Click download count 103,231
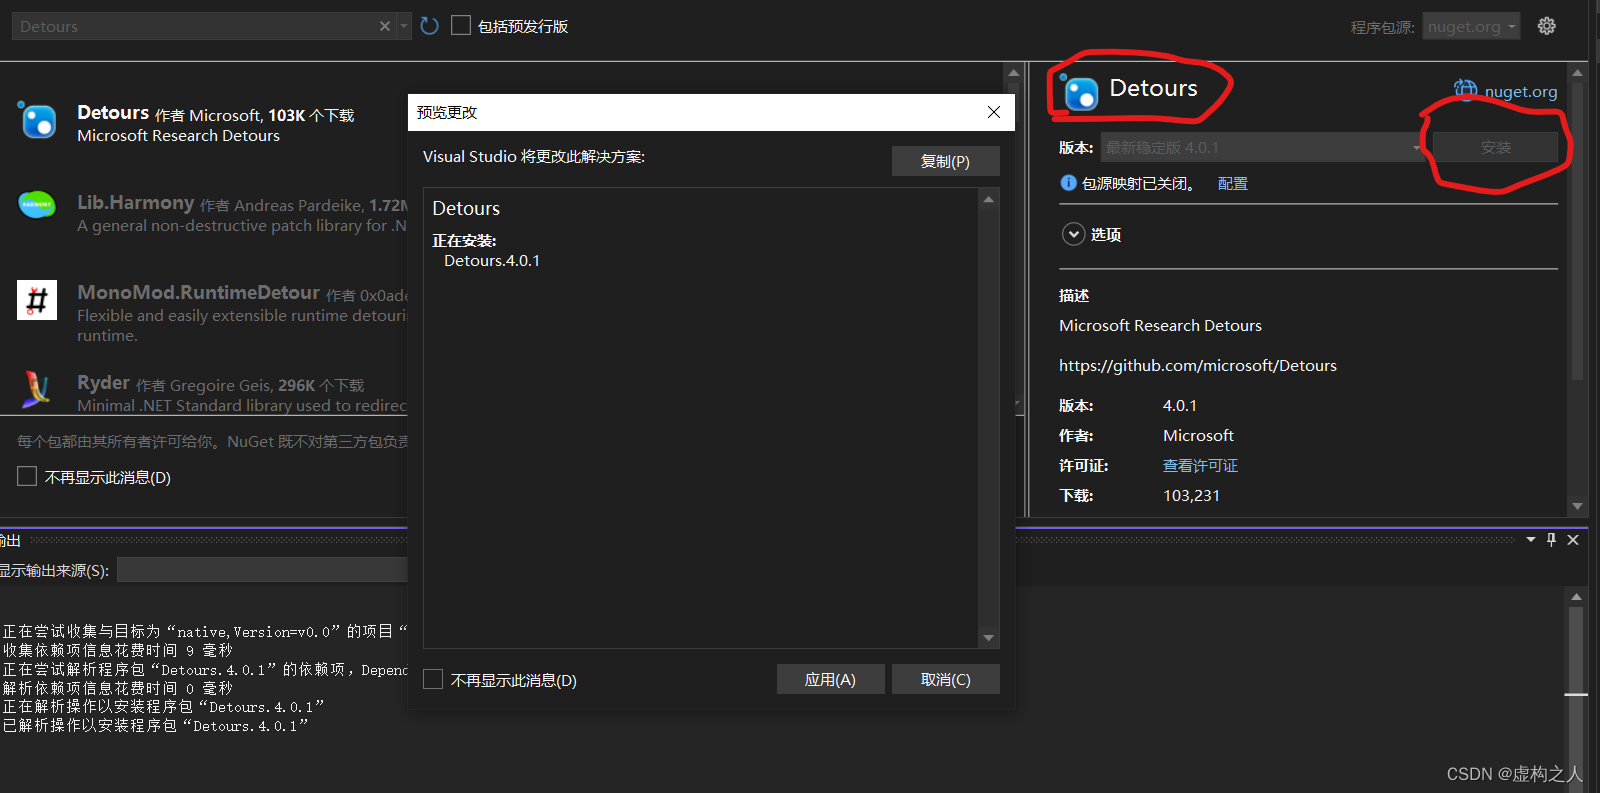The height and width of the screenshot is (793, 1600). [x=1191, y=496]
